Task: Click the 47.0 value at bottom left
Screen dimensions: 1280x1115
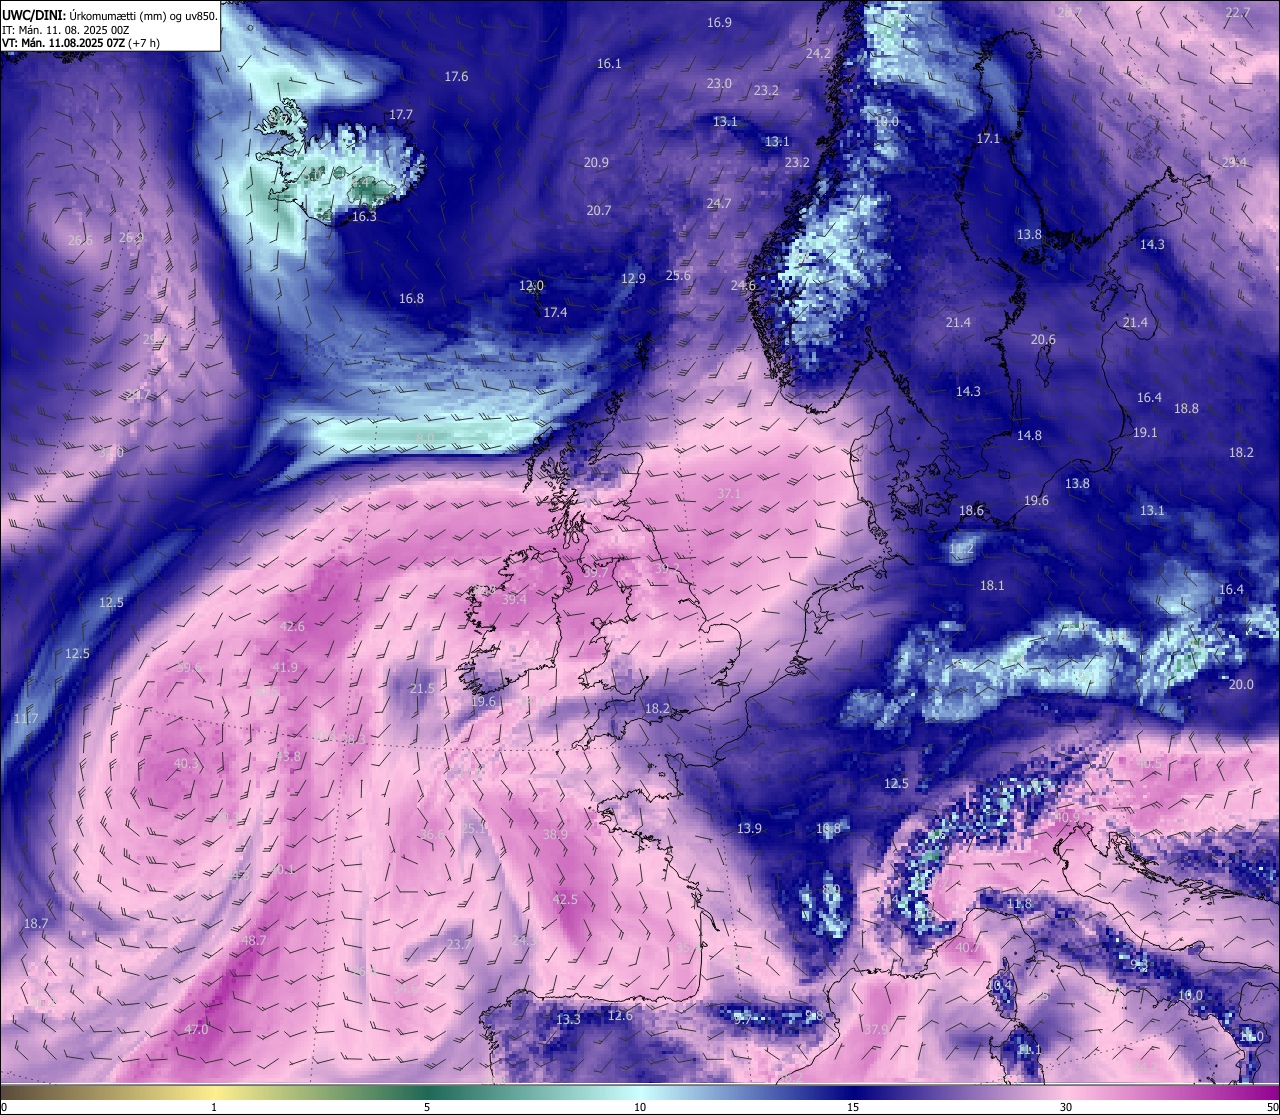Action: (x=196, y=1029)
